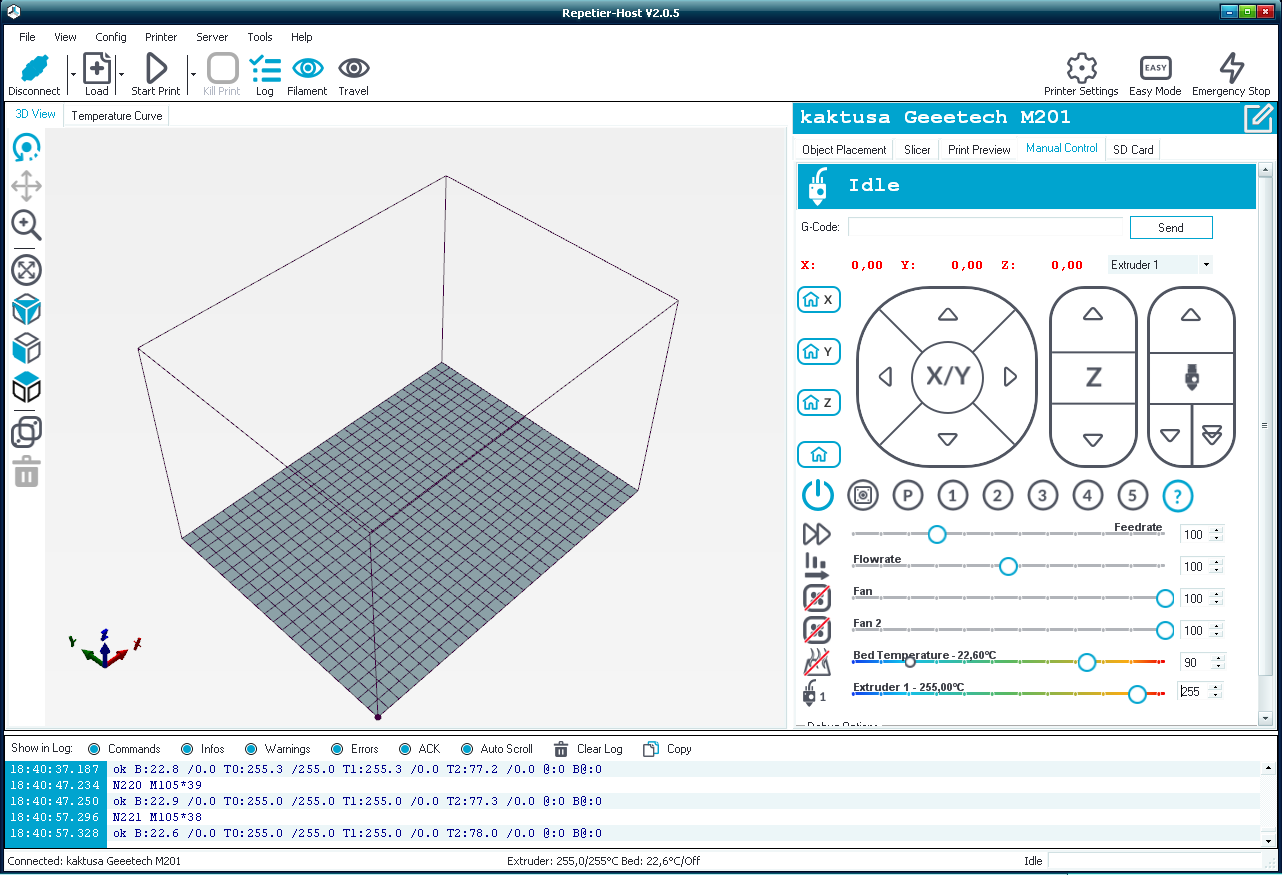The image size is (1282, 875).
Task: Switch to the Slicer tab
Action: pyautogui.click(x=917, y=149)
